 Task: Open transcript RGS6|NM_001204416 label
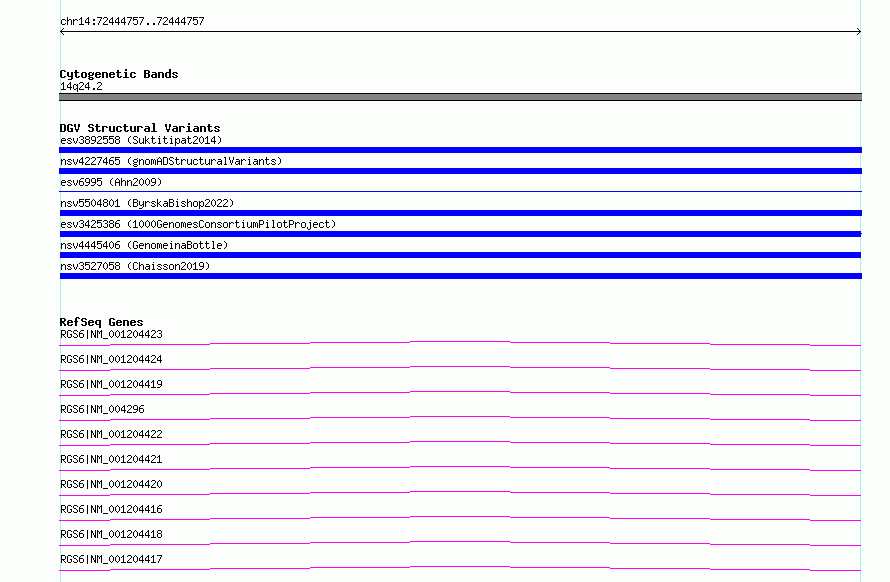click(x=111, y=509)
